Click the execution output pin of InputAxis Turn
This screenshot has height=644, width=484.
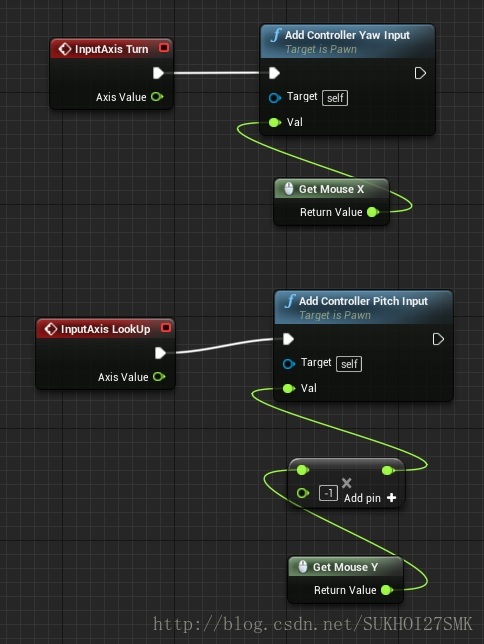pyautogui.click(x=159, y=73)
